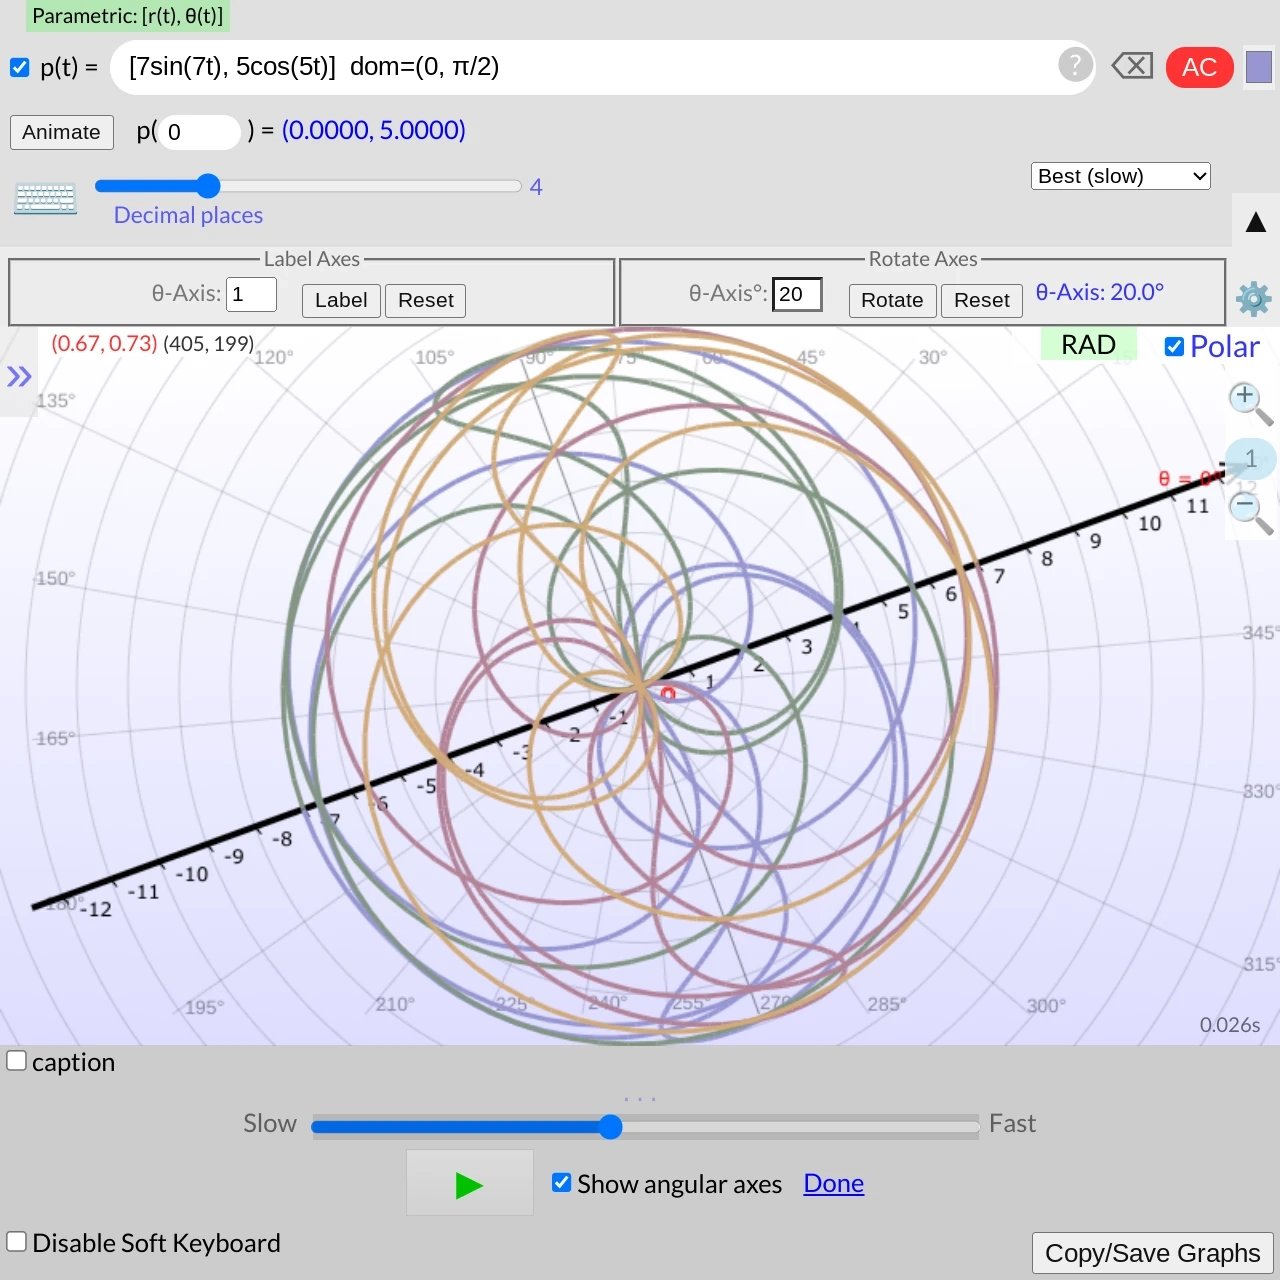Click the θ-Axis rotation angle input field
The height and width of the screenshot is (1280, 1280).
click(x=797, y=294)
